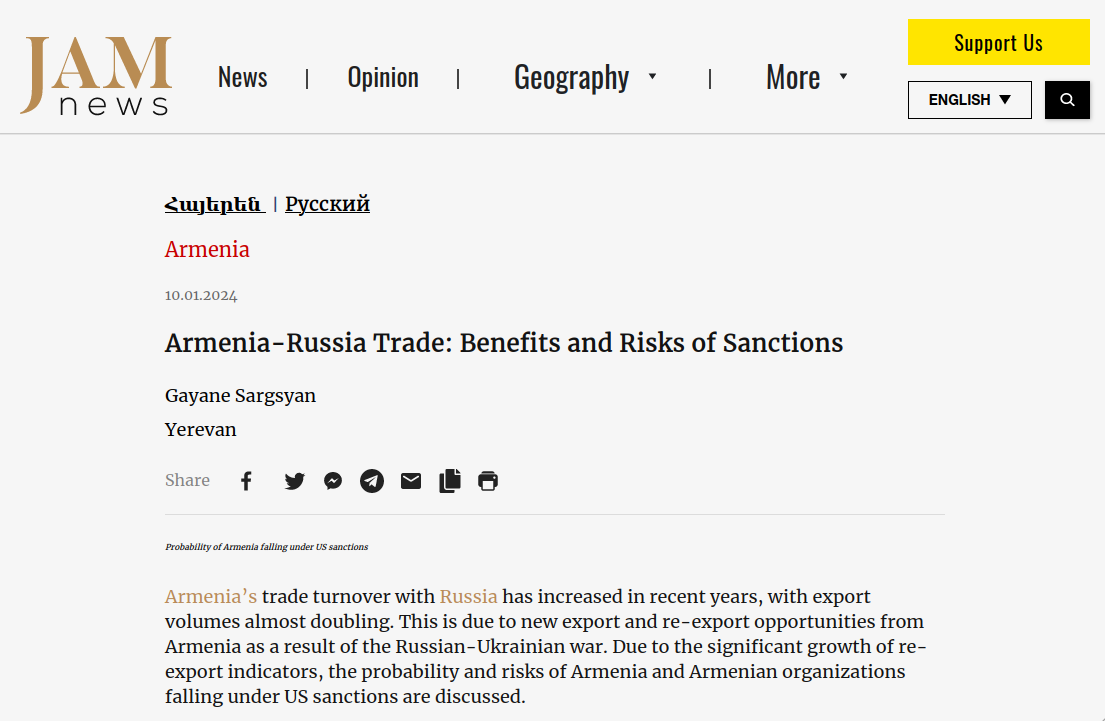1105x721 pixels.
Task: Share article on Facebook
Action: pos(246,481)
